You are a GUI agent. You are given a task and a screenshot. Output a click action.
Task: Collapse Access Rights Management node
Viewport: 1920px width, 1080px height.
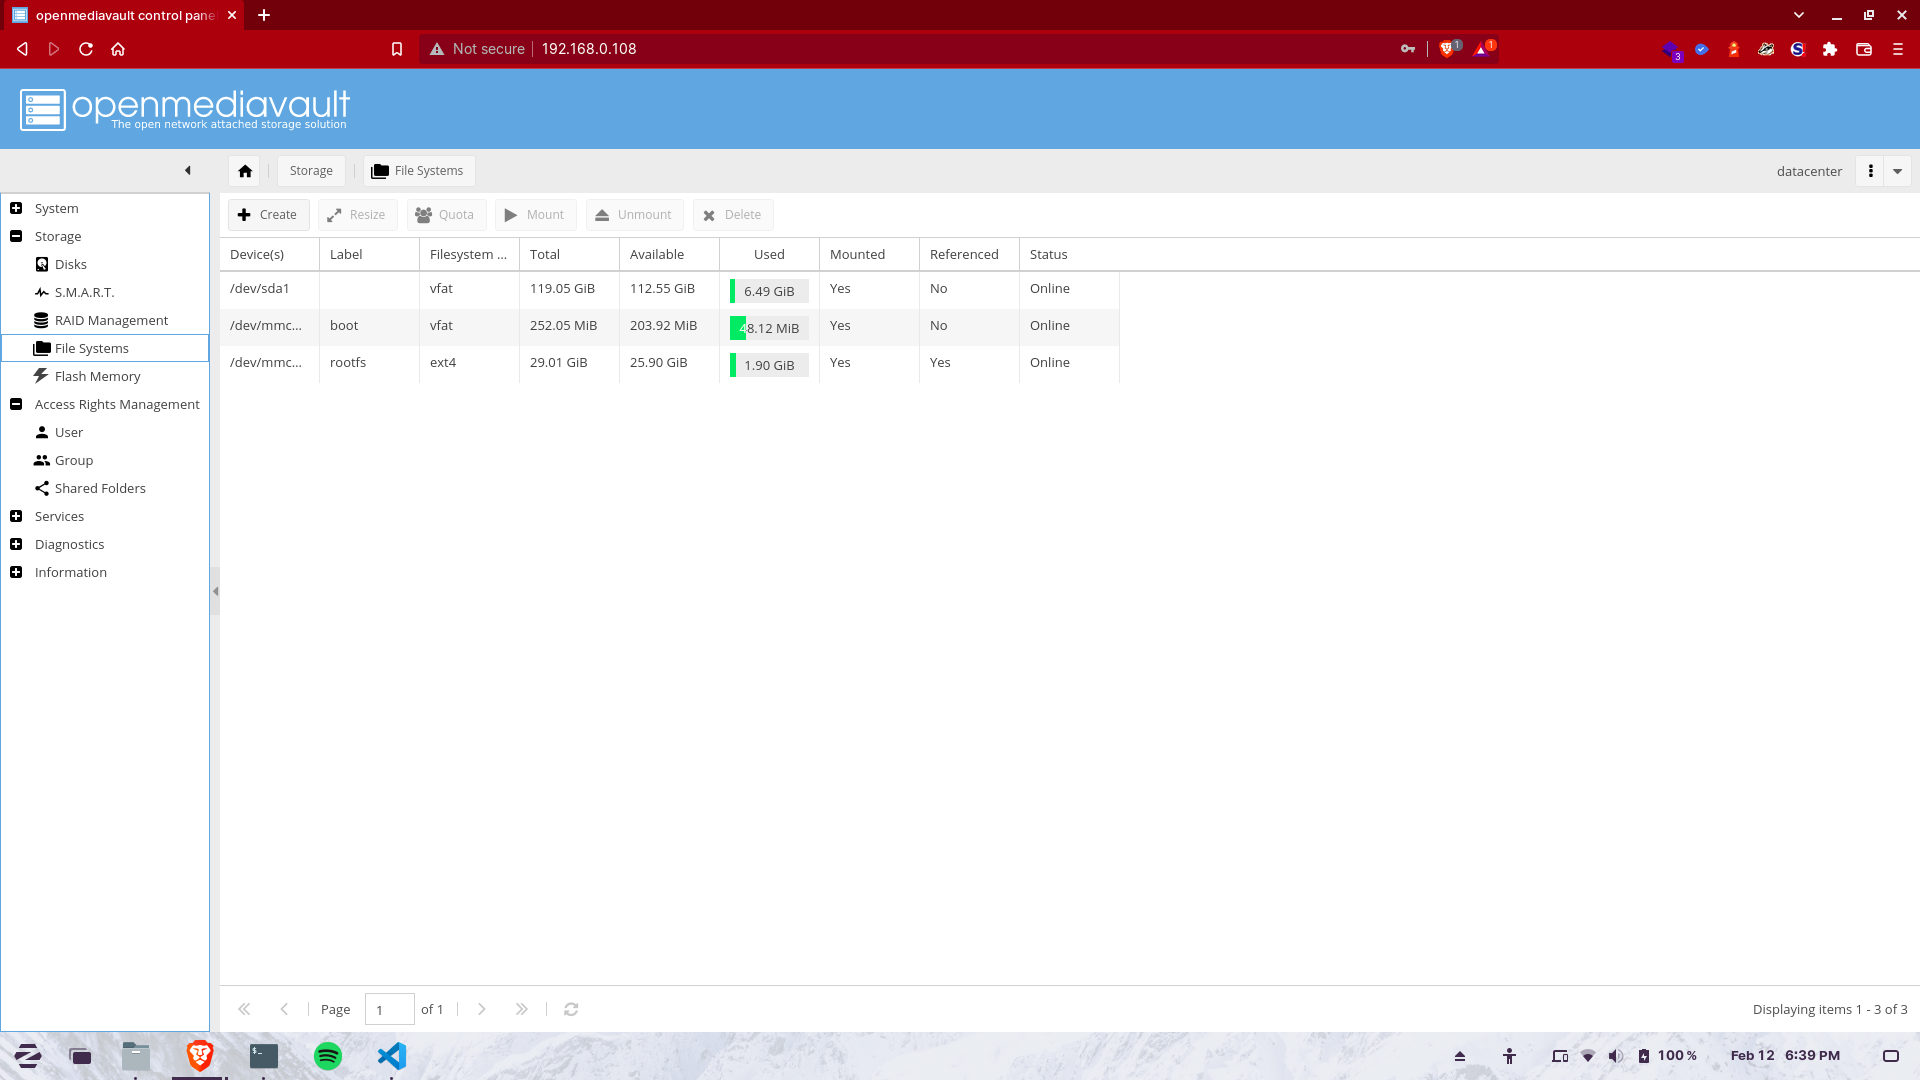16,404
